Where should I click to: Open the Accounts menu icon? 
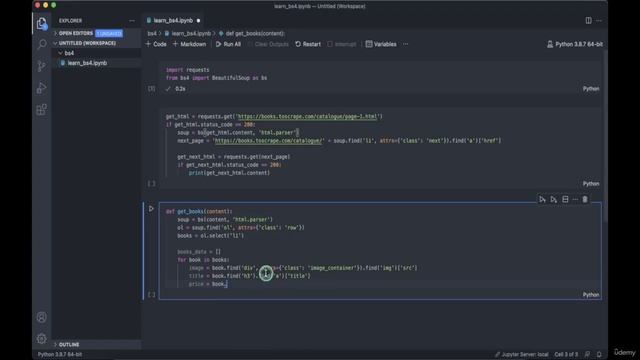click(42, 317)
